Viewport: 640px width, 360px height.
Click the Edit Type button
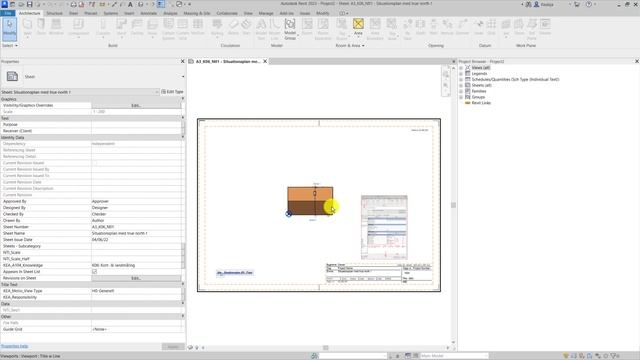point(172,92)
